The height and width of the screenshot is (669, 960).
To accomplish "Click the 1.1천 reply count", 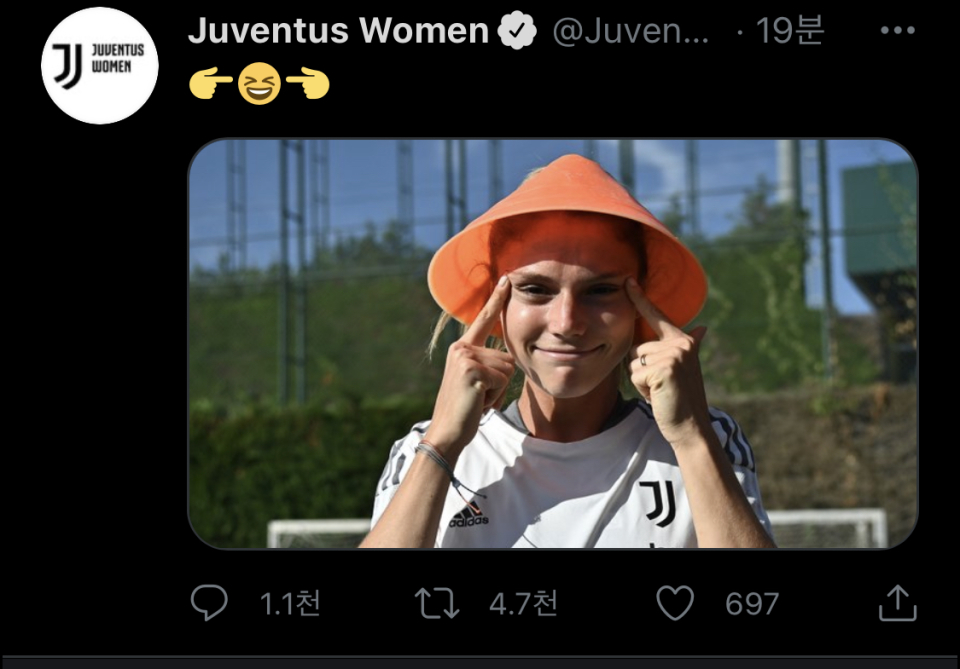I will [290, 603].
